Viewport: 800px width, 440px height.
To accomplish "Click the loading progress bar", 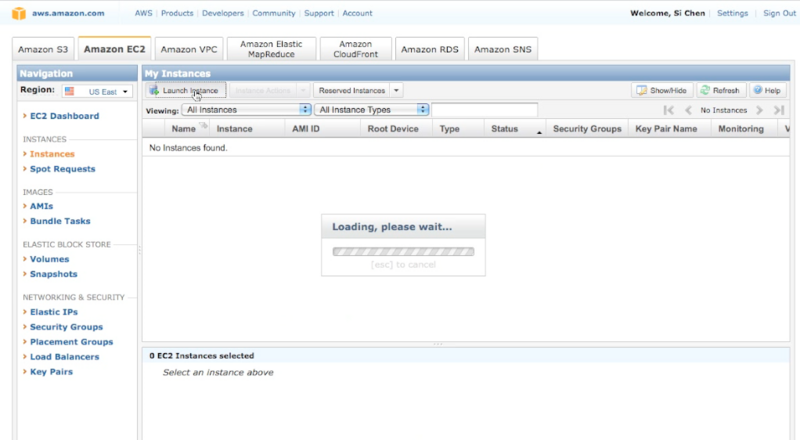I will (x=403, y=252).
